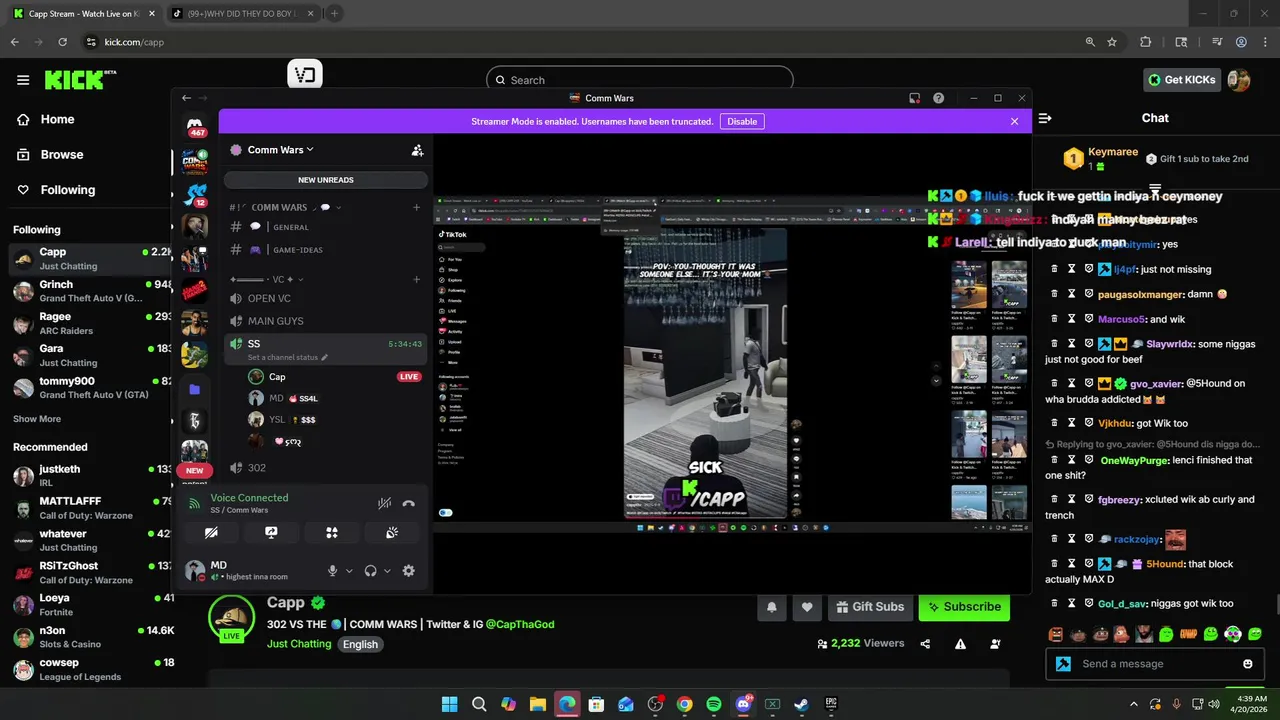The height and width of the screenshot is (720, 1280).
Task: Focus Kick search field
Action: pyautogui.click(x=640, y=80)
